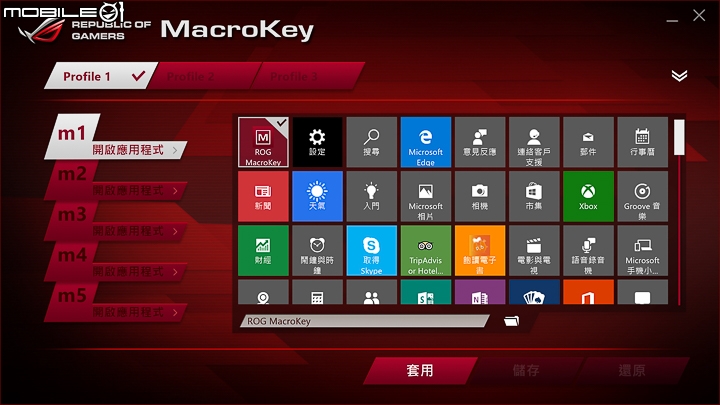The width and height of the screenshot is (720, 405).
Task: Select the Alarms & Clock (鬧鐘與時鐘) tile
Action: coord(317,250)
